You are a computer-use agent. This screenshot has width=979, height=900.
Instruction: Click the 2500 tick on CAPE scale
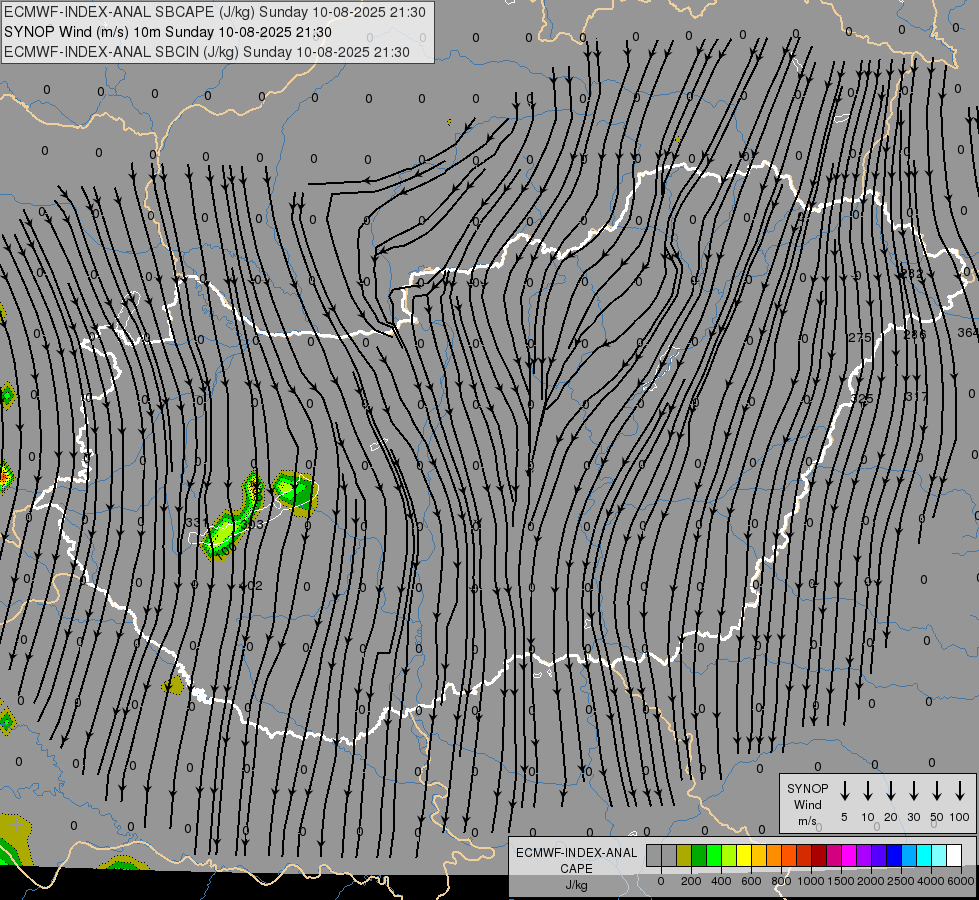click(901, 881)
